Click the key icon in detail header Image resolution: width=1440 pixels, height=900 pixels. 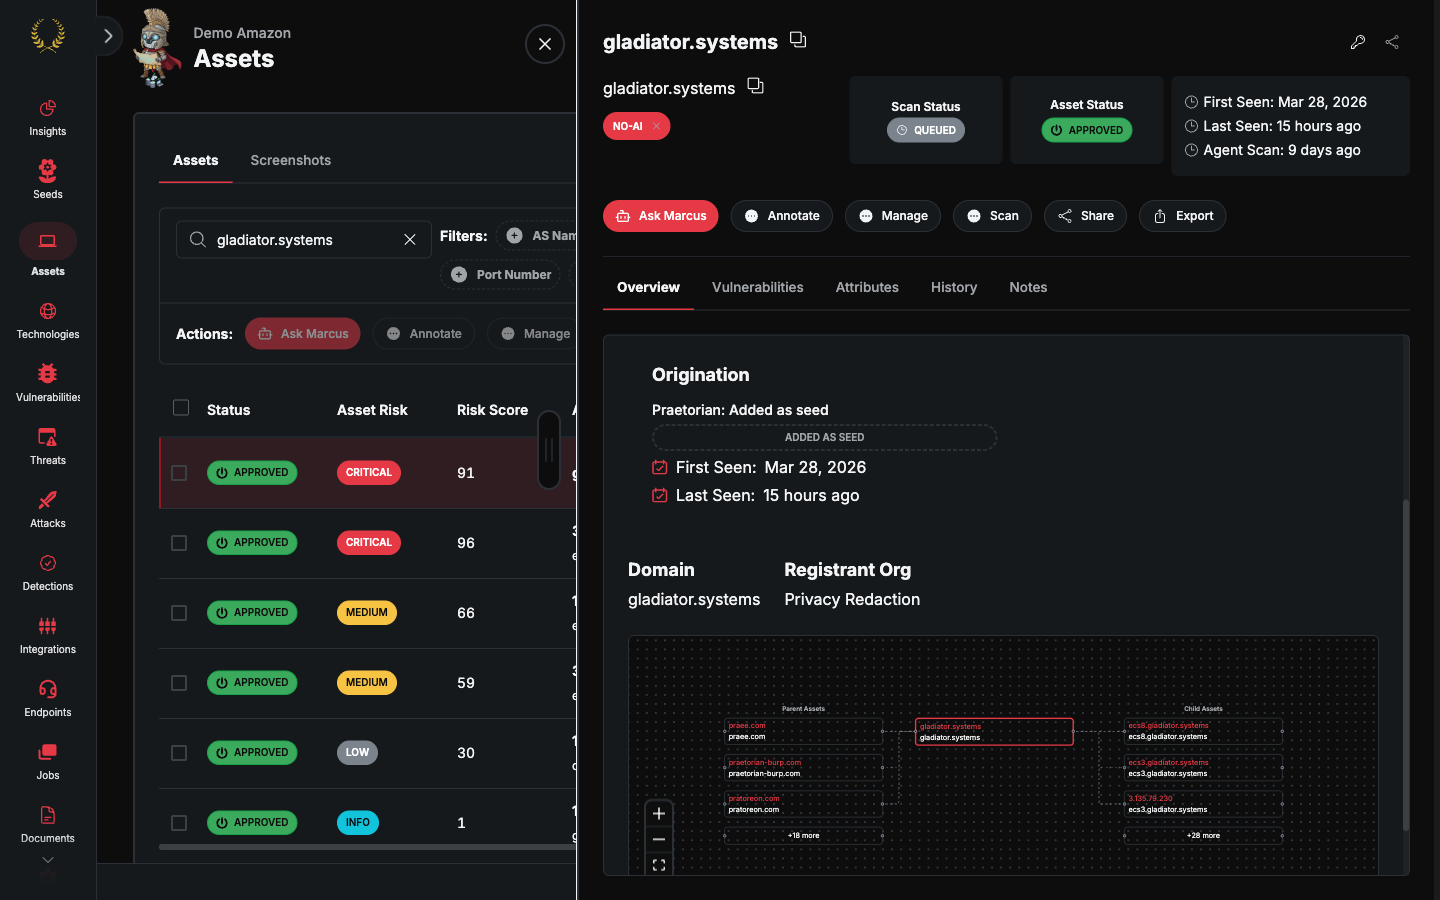click(x=1357, y=42)
